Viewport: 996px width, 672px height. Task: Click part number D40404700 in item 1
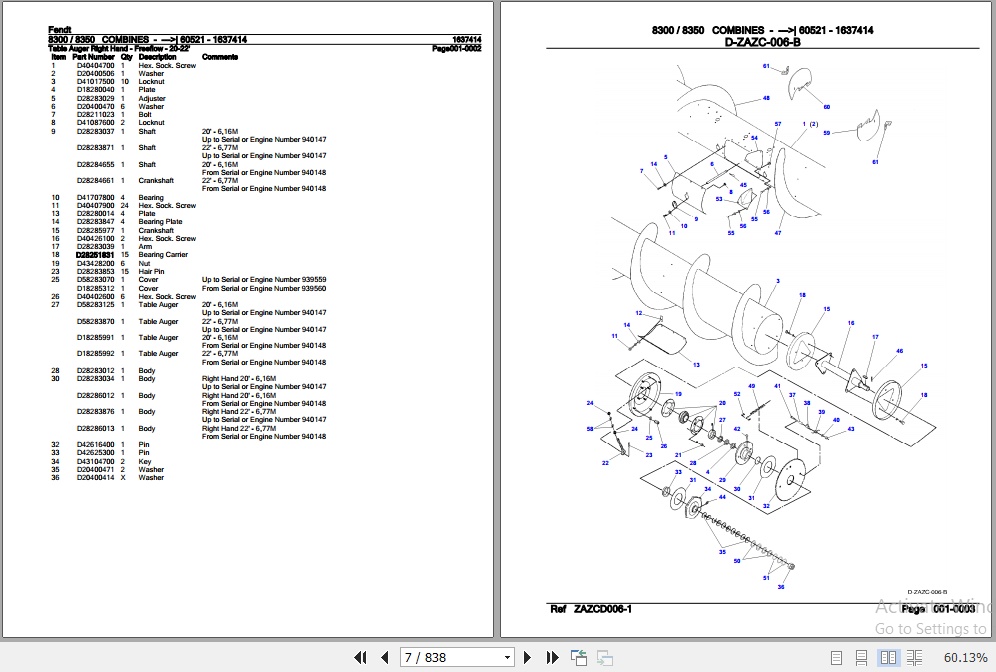(x=95, y=65)
